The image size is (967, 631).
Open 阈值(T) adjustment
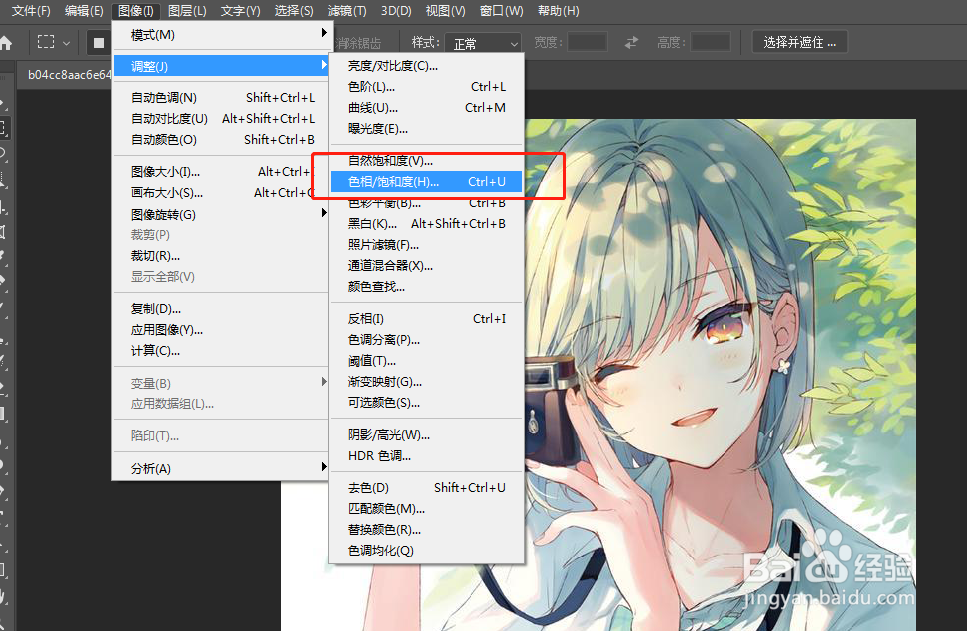(427, 360)
